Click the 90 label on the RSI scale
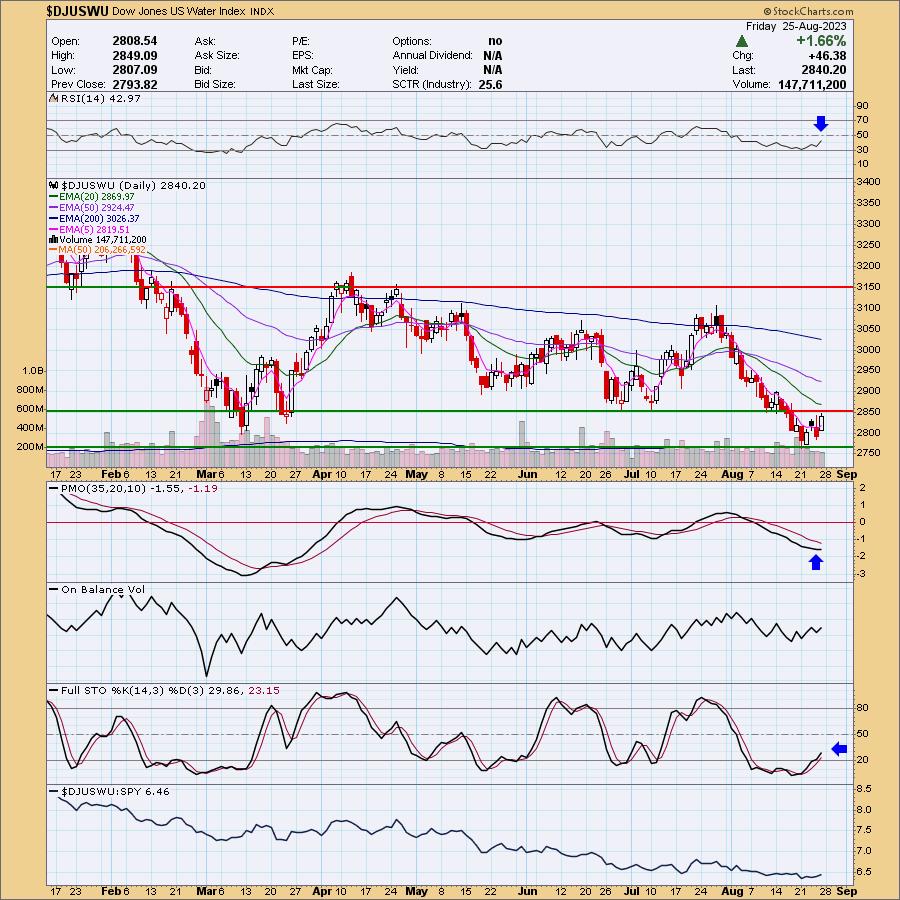900x900 pixels. (862, 106)
